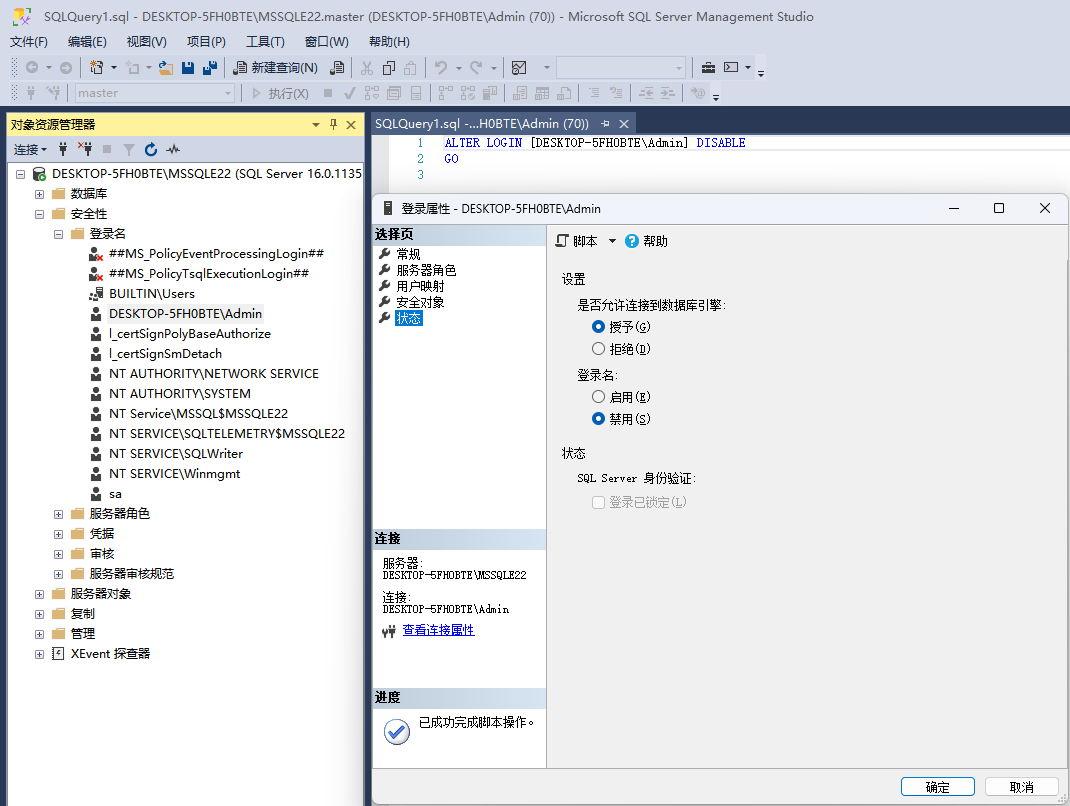Viewport: 1070px width, 806px height.
Task: Click the Disconnect plug icon with red X
Action: tap(84, 149)
